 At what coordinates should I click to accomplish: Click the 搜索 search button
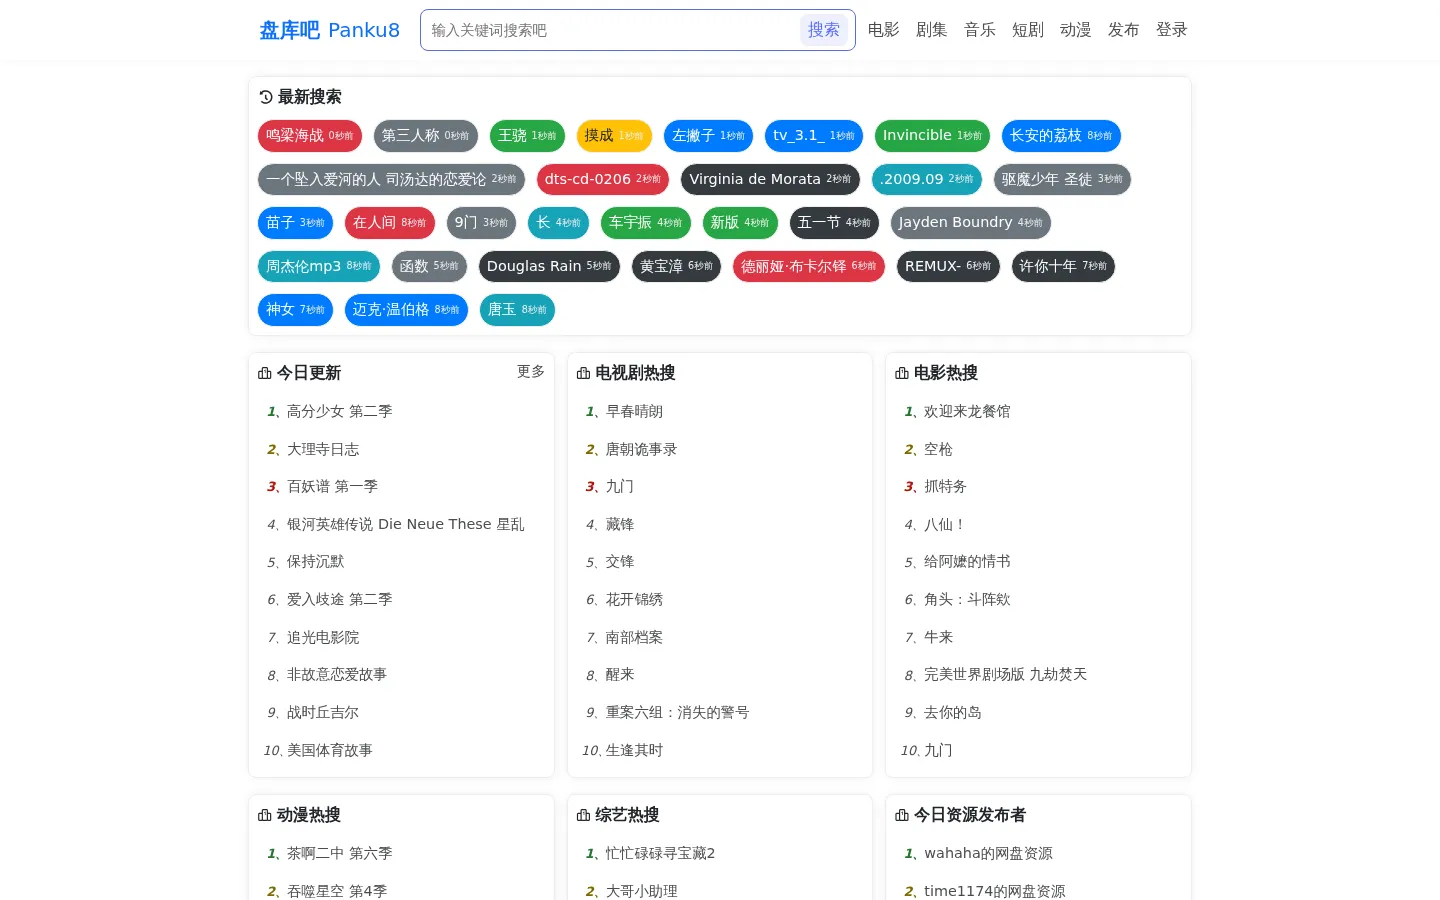click(x=824, y=30)
